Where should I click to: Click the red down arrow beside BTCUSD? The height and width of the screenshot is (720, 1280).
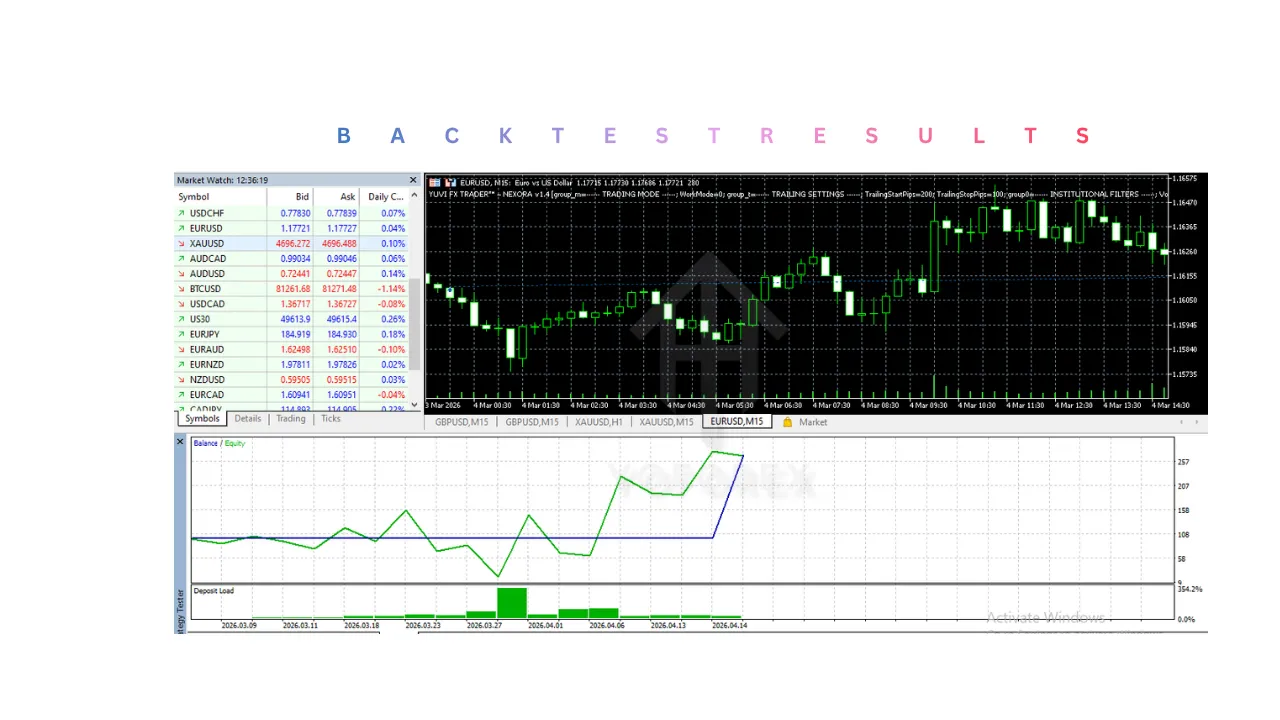[x=181, y=289]
